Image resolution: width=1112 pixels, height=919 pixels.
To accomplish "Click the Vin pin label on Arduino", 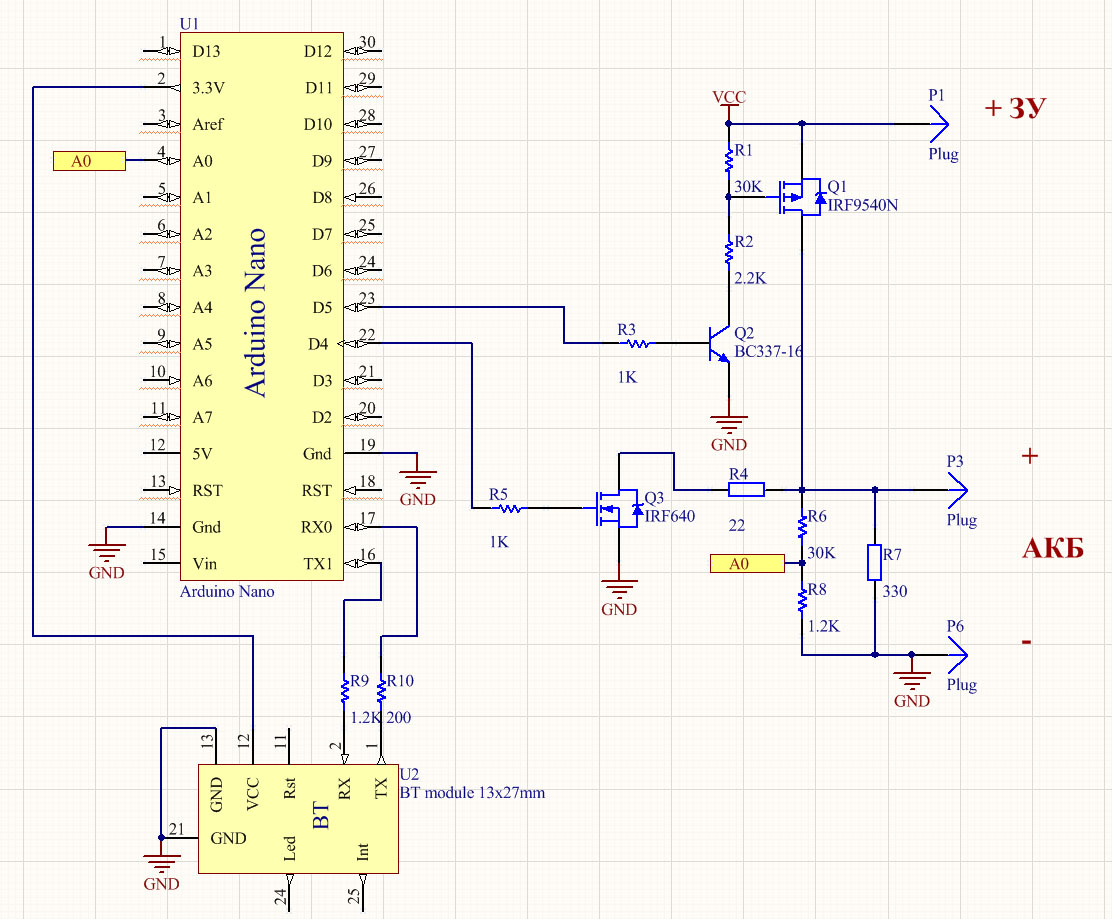I will [204, 564].
